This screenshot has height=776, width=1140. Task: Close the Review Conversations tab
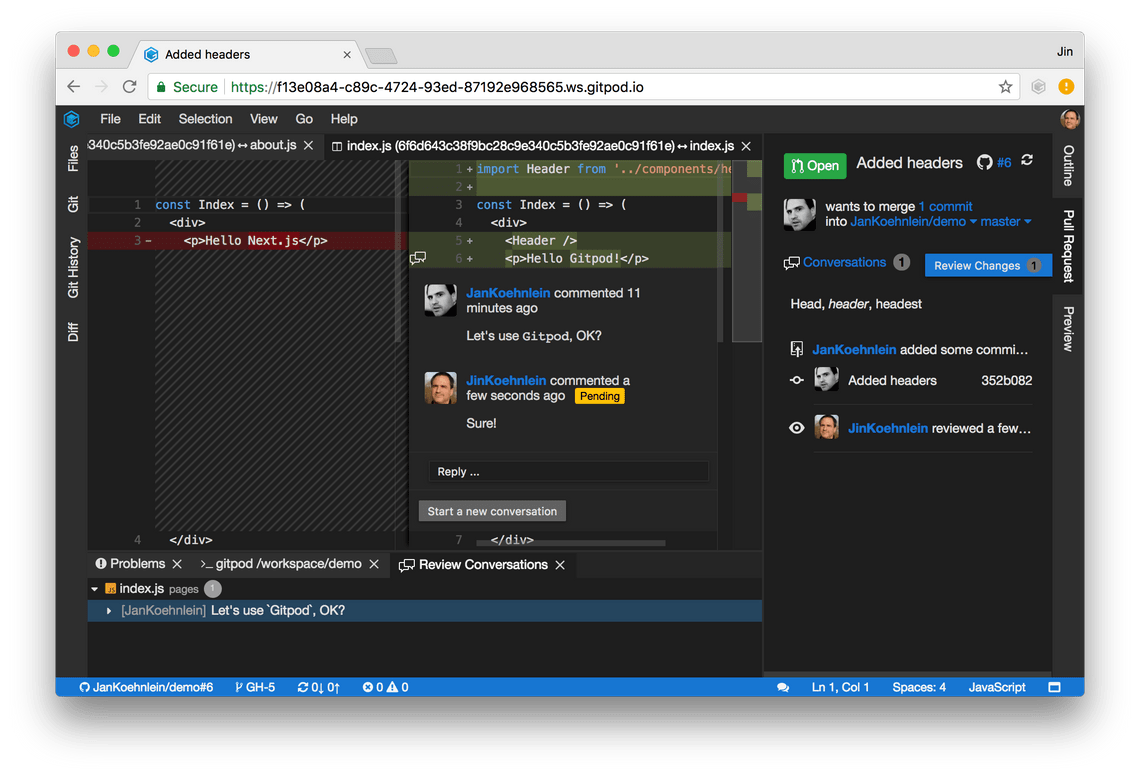click(x=560, y=565)
